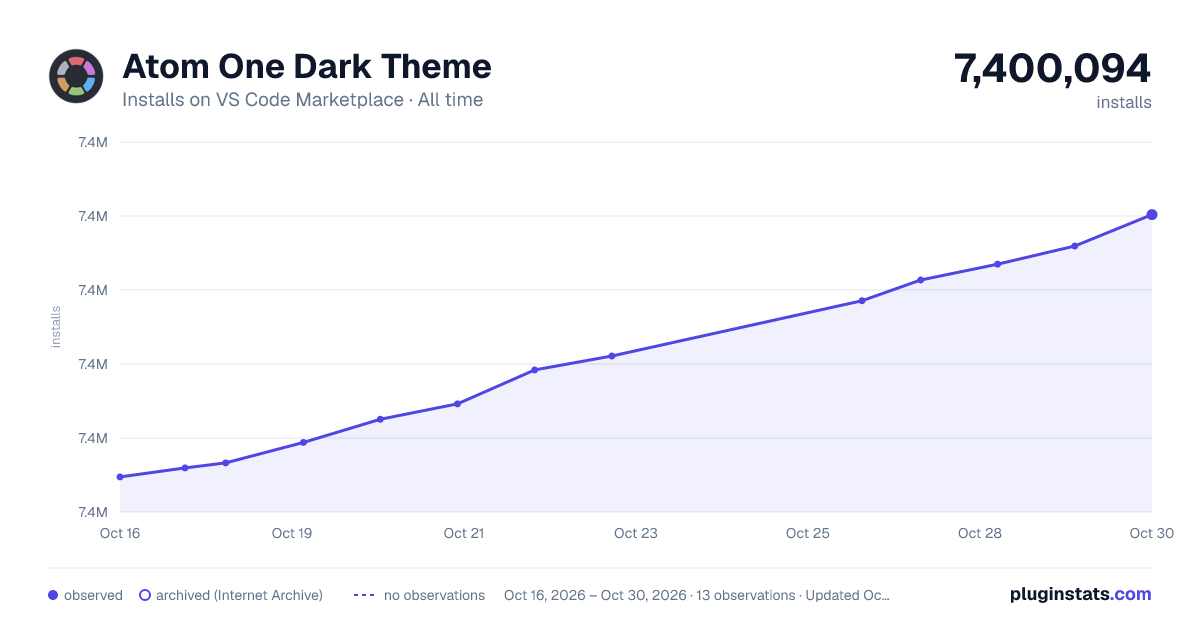Click the filled 'observed' legend dot
Image resolution: width=1200 pixels, height=630 pixels.
[x=53, y=595]
